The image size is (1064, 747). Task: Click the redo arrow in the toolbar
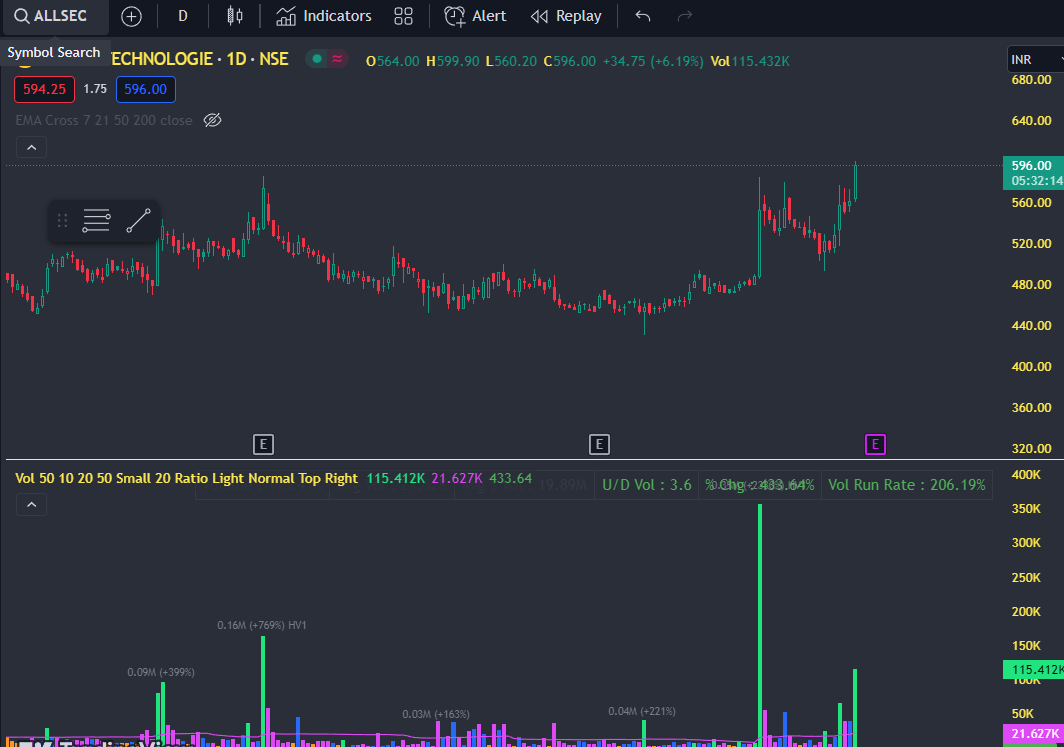(684, 16)
